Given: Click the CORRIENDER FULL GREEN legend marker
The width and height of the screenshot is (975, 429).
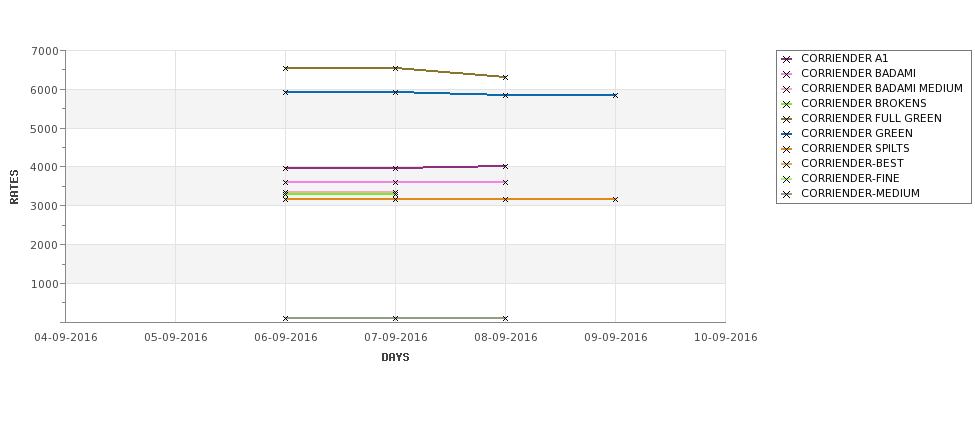Looking at the screenshot, I should tap(787, 119).
